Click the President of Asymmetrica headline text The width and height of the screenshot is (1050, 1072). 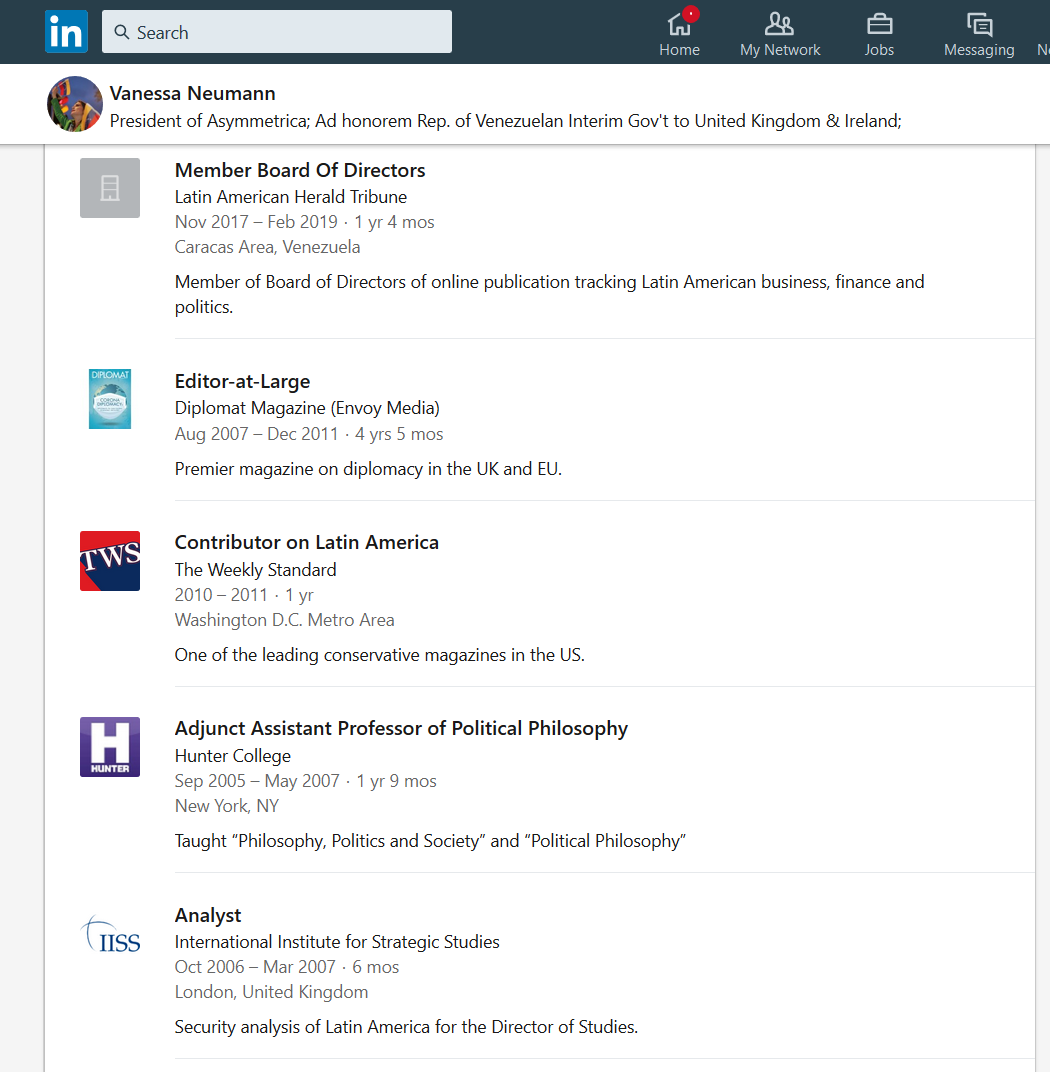coord(506,121)
